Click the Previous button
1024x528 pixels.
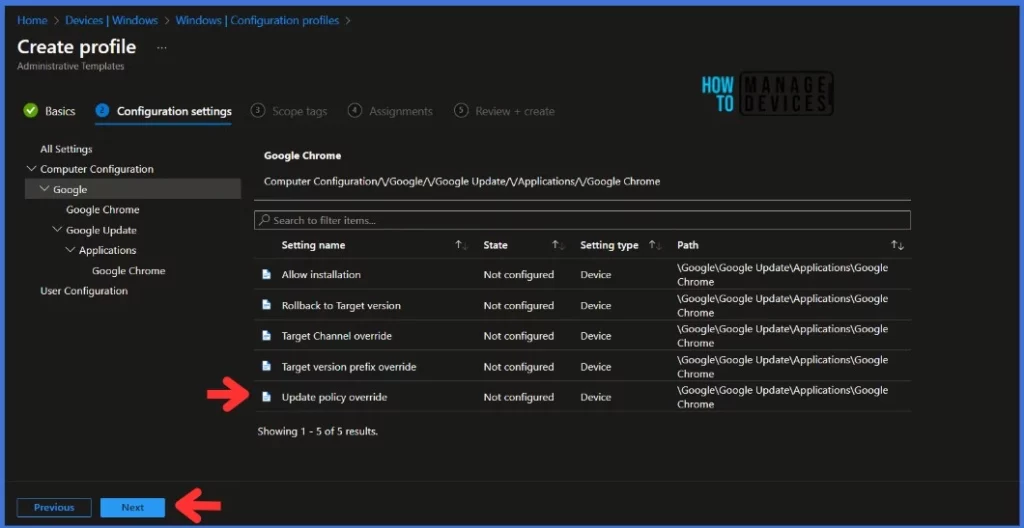pos(54,507)
